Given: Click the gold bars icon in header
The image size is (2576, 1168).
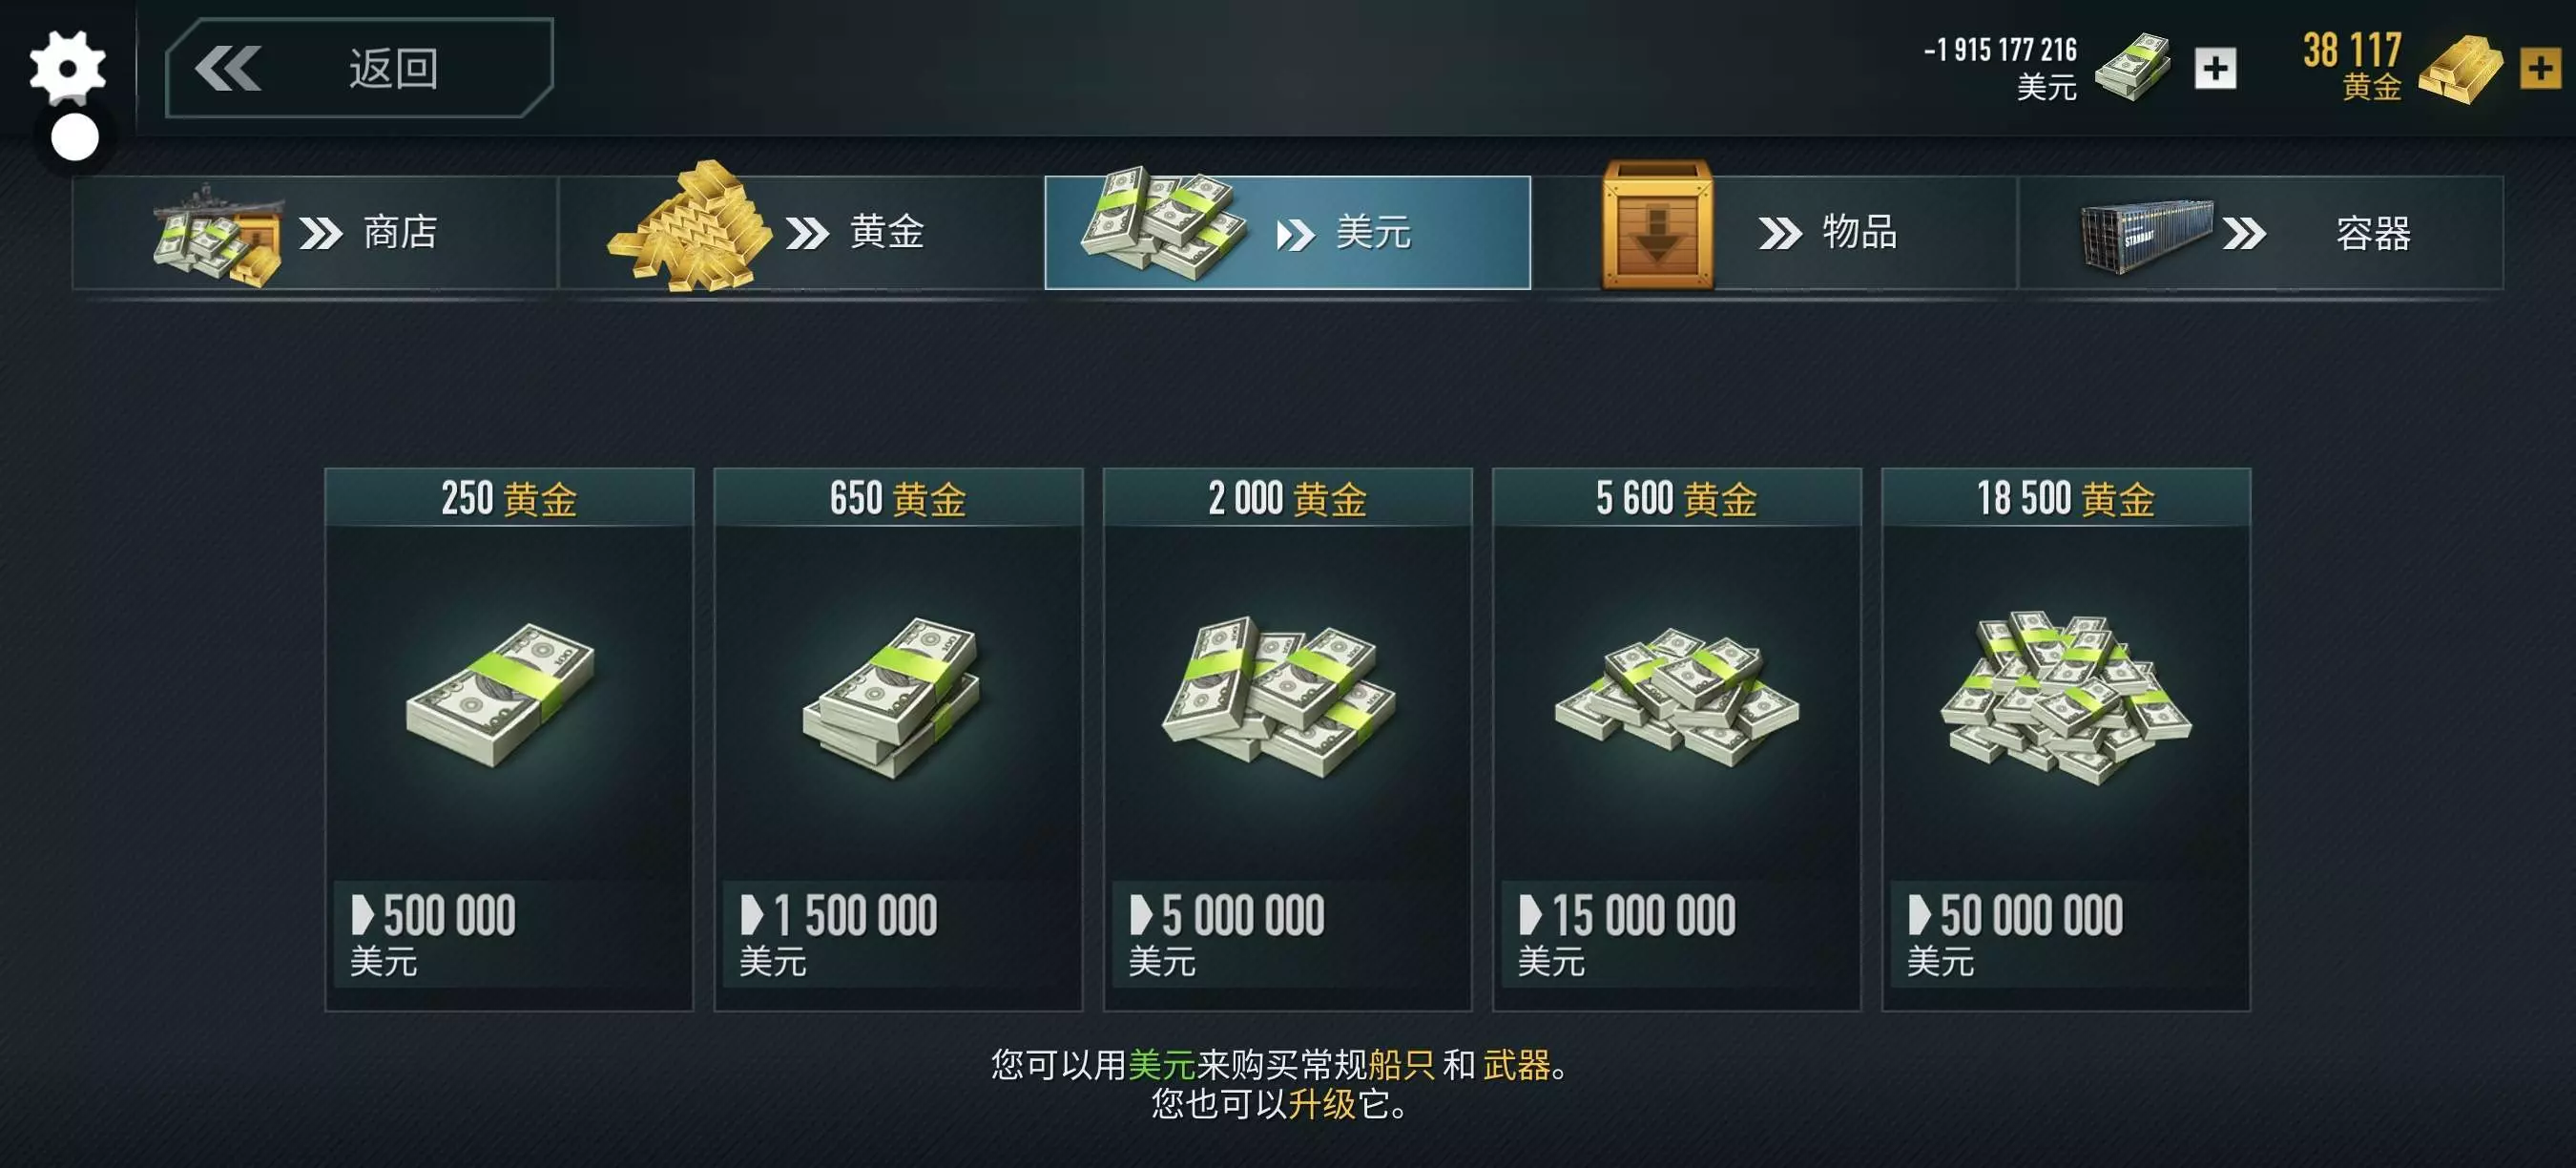Looking at the screenshot, I should coord(2460,69).
